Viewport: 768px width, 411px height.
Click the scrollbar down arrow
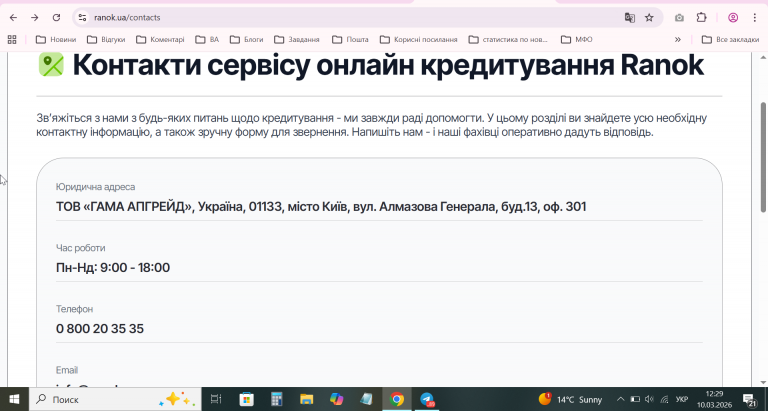click(x=763, y=382)
